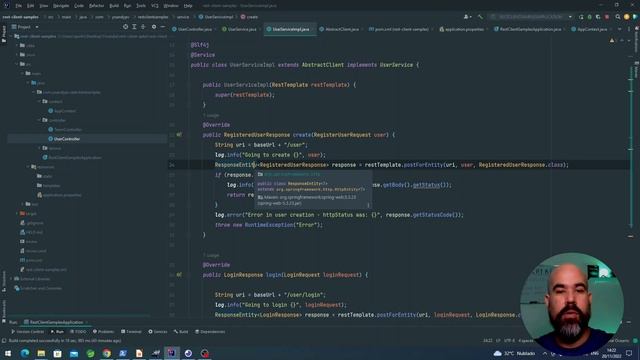This screenshot has width=640, height=360.
Task: Collapse the controller folder in tree
Action: click(x=40, y=120)
